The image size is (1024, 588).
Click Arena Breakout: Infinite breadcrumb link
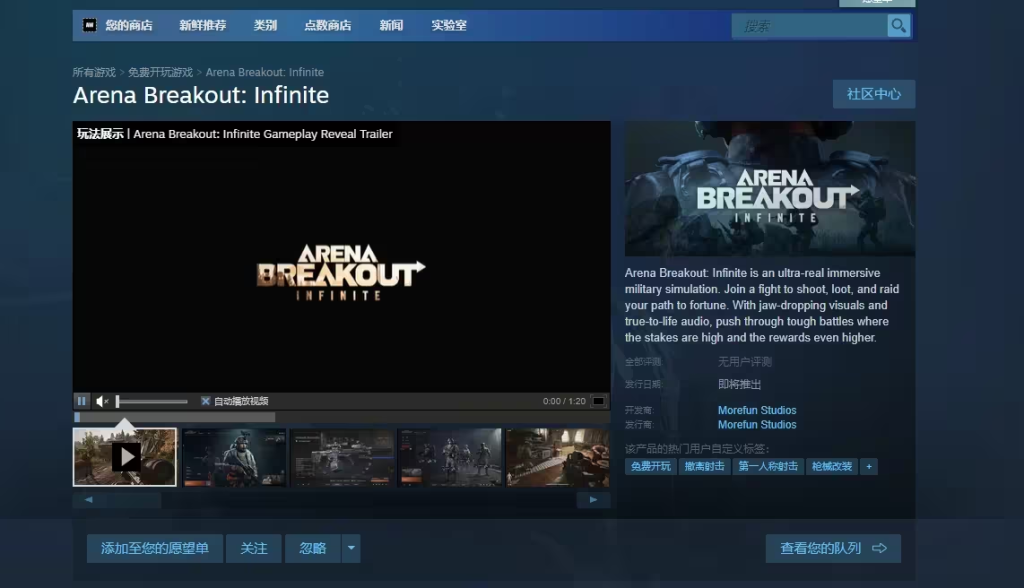coord(264,73)
